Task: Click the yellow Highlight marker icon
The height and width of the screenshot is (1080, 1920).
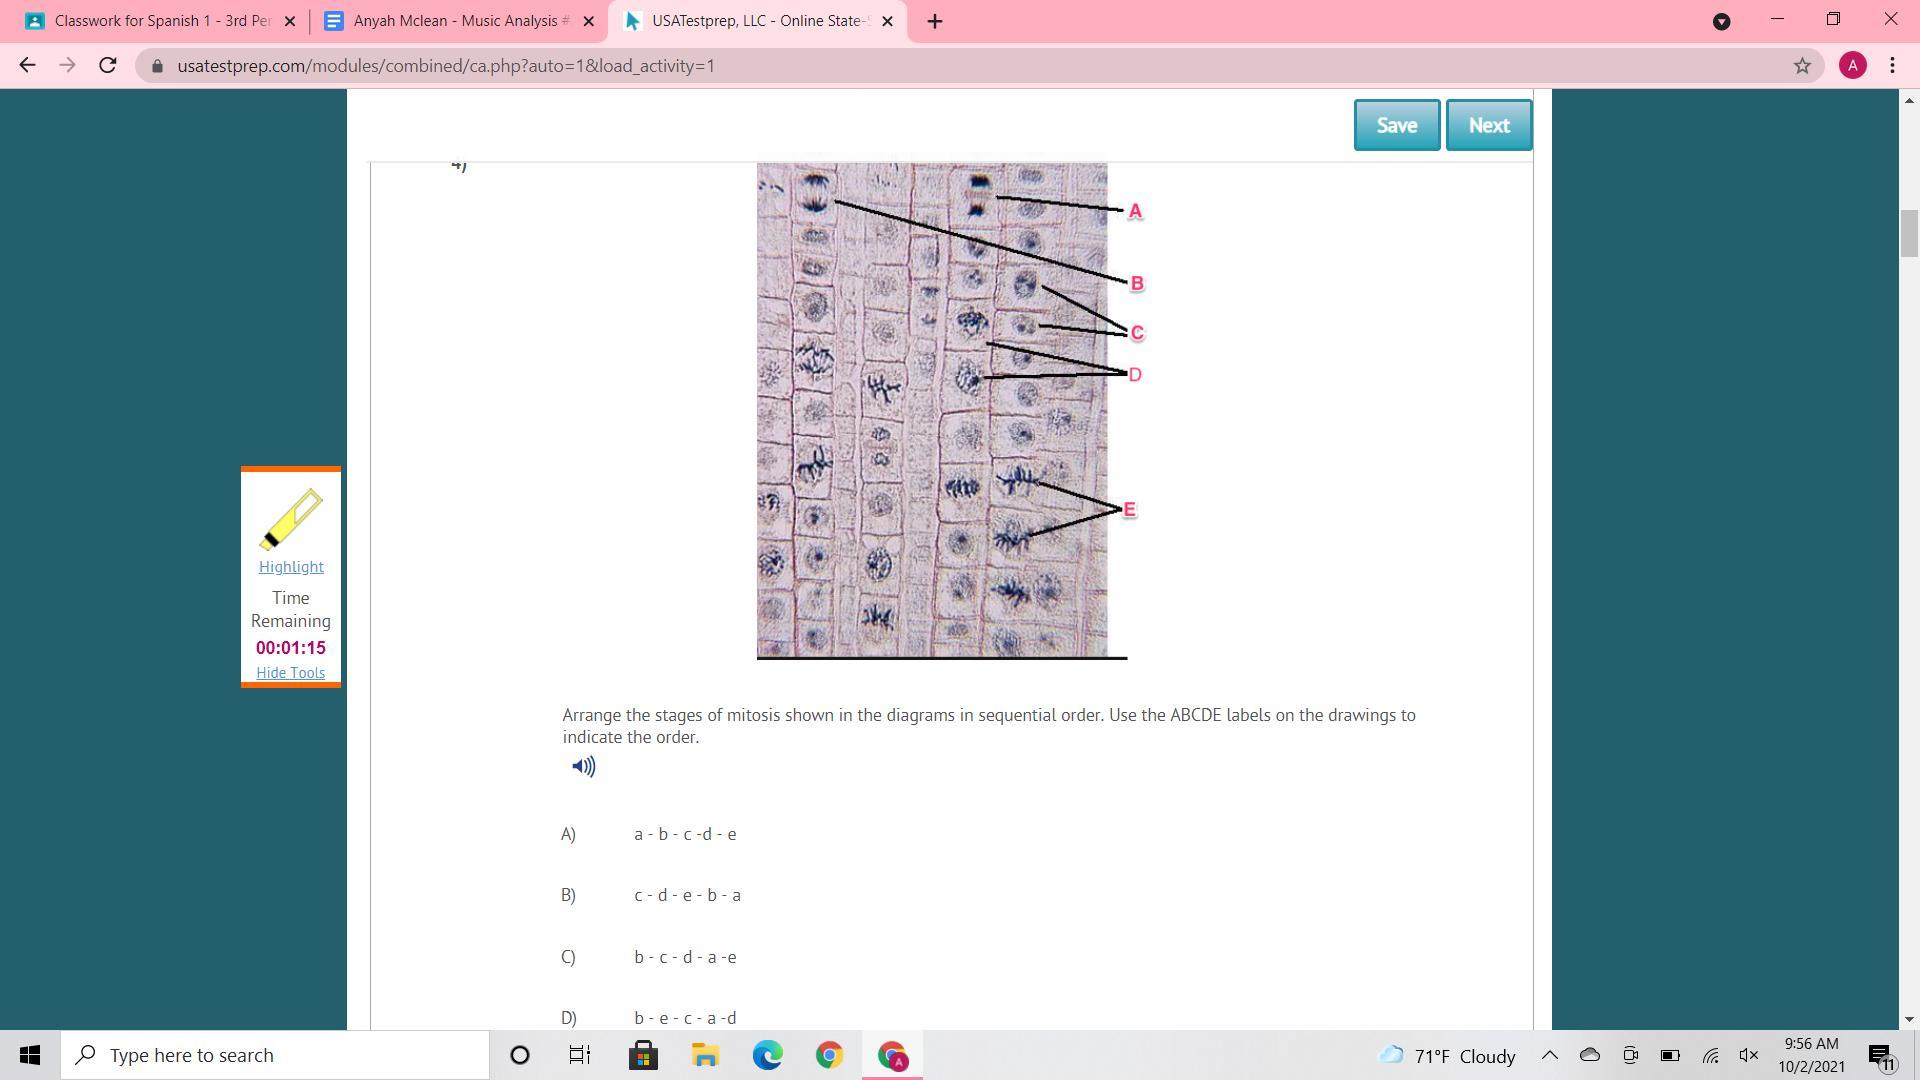Action: point(291,519)
